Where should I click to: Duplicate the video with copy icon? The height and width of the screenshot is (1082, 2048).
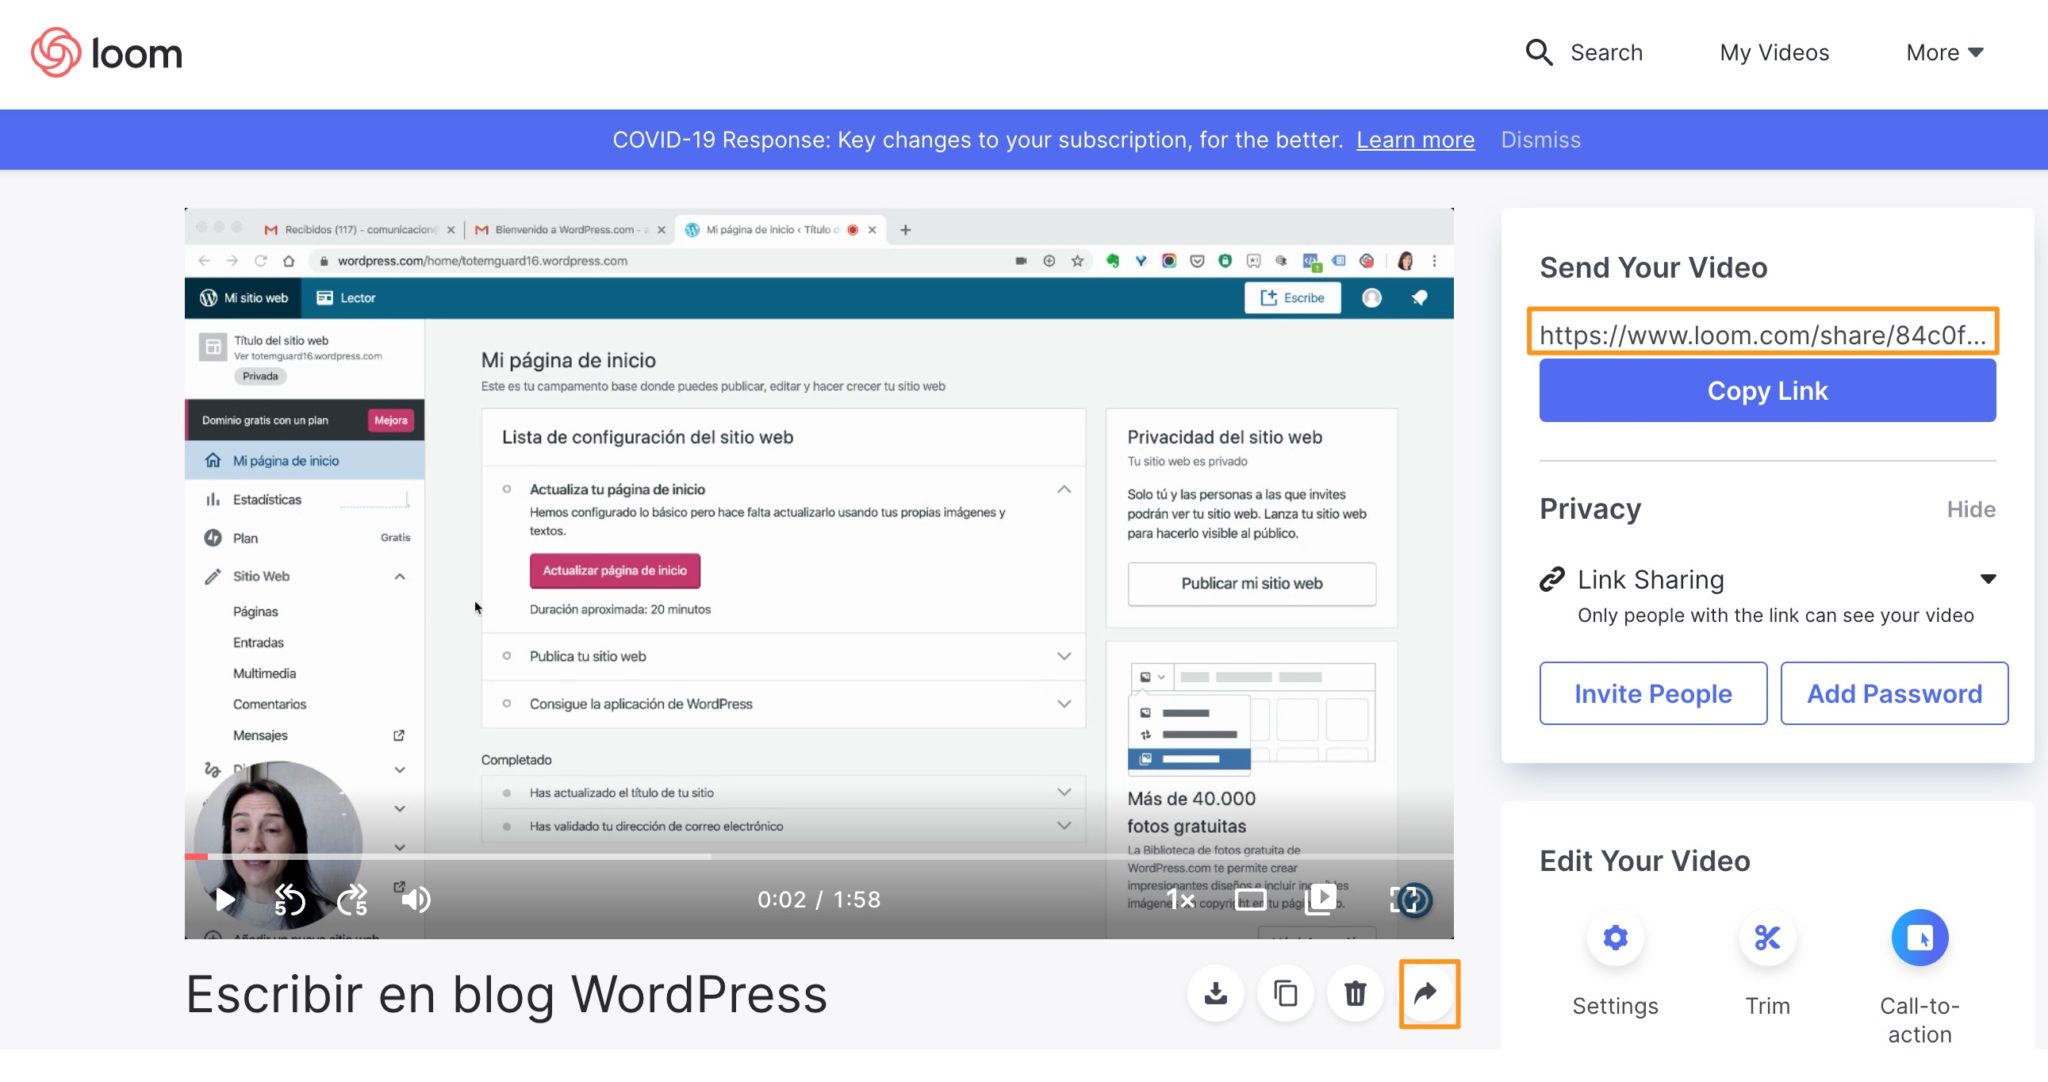1285,993
